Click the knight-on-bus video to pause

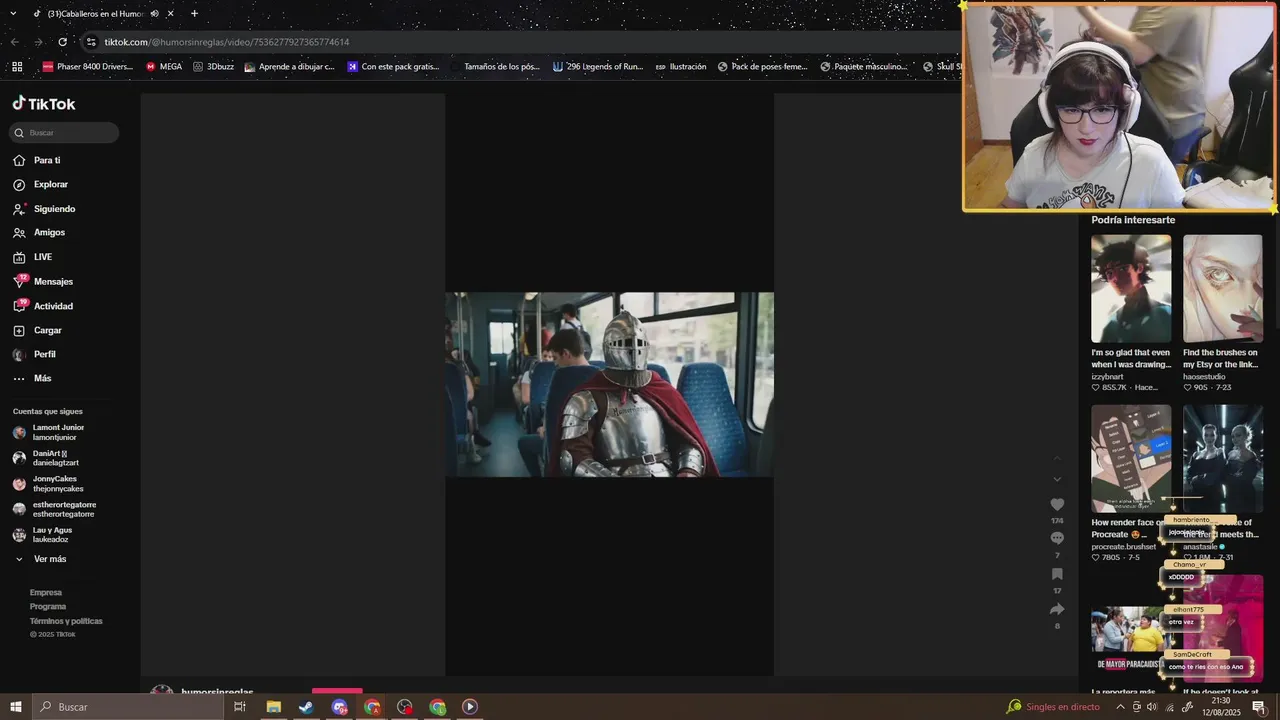click(609, 384)
